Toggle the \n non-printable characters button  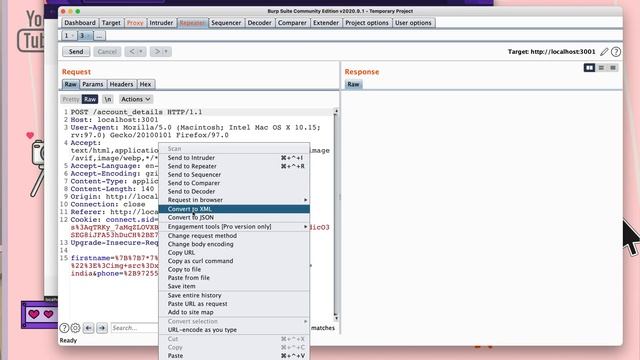(108, 99)
